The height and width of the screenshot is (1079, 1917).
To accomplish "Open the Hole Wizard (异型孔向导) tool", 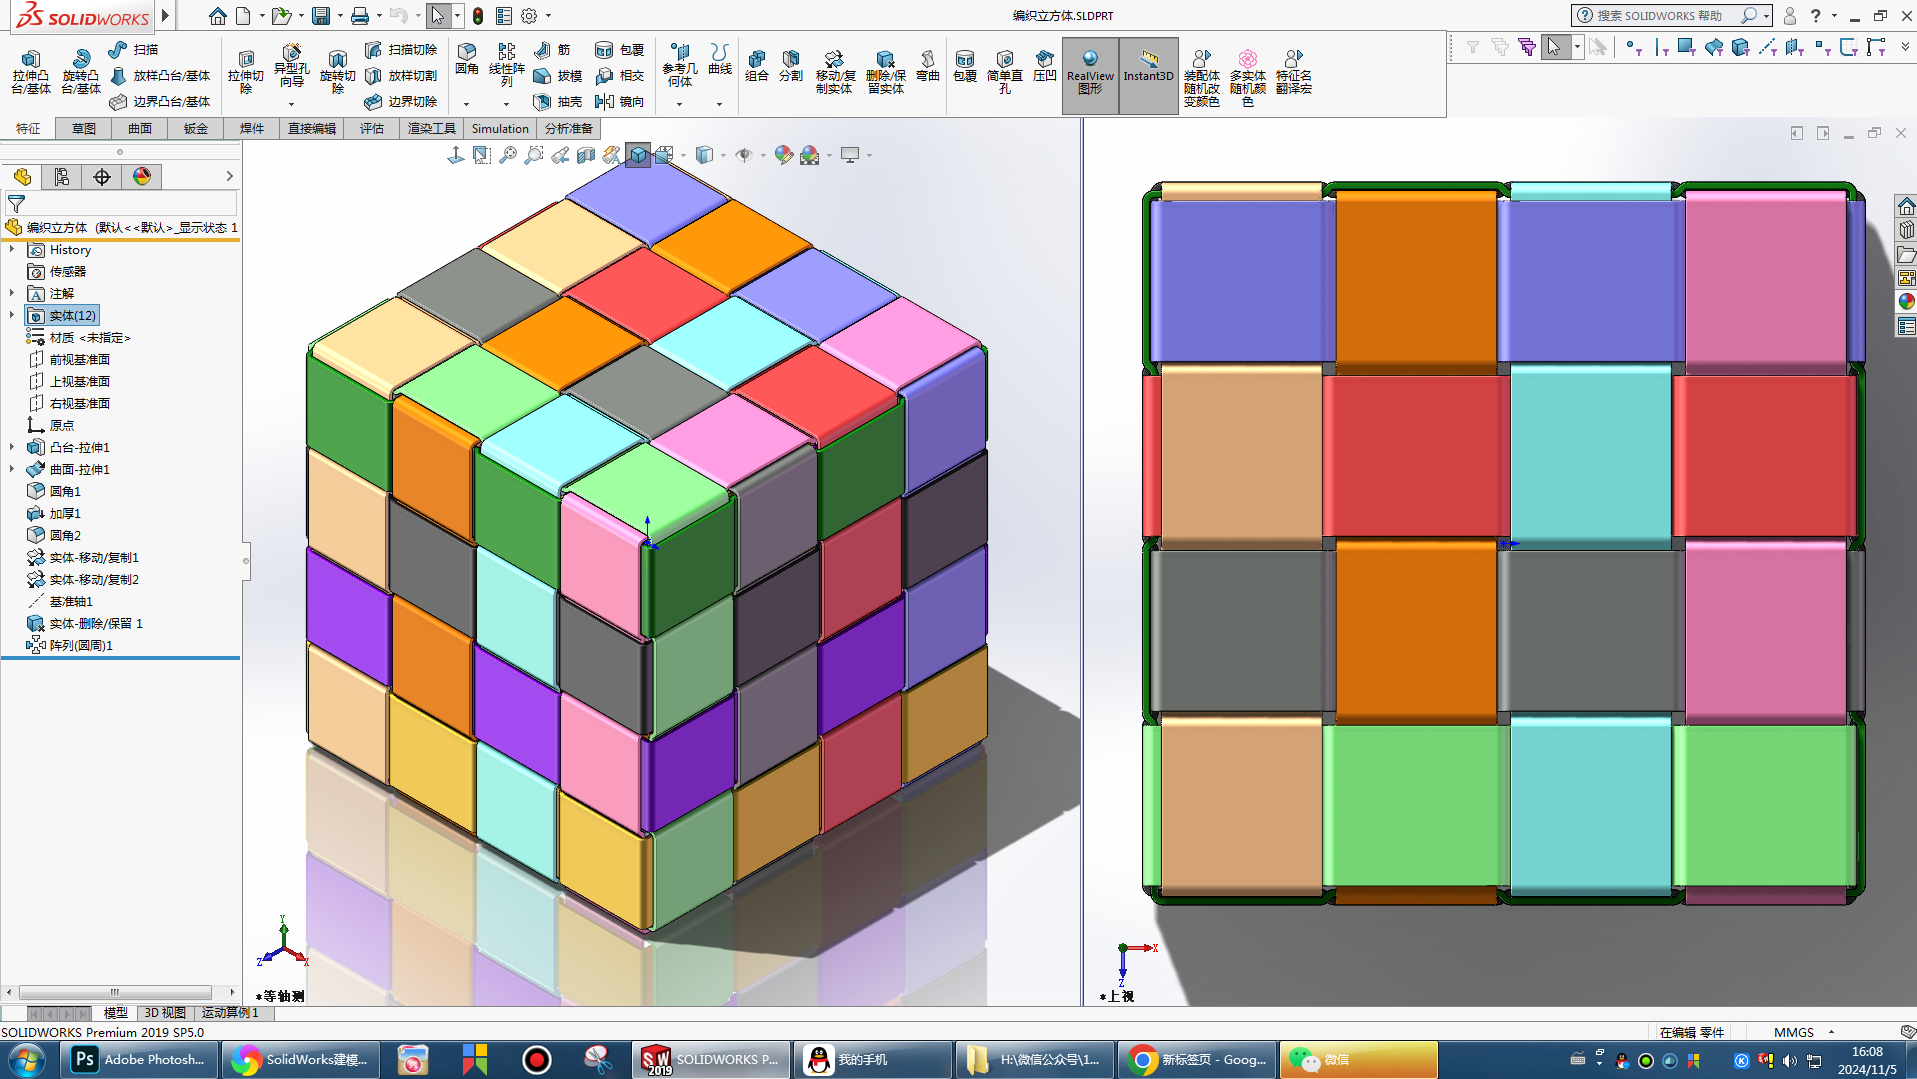I will [x=291, y=66].
